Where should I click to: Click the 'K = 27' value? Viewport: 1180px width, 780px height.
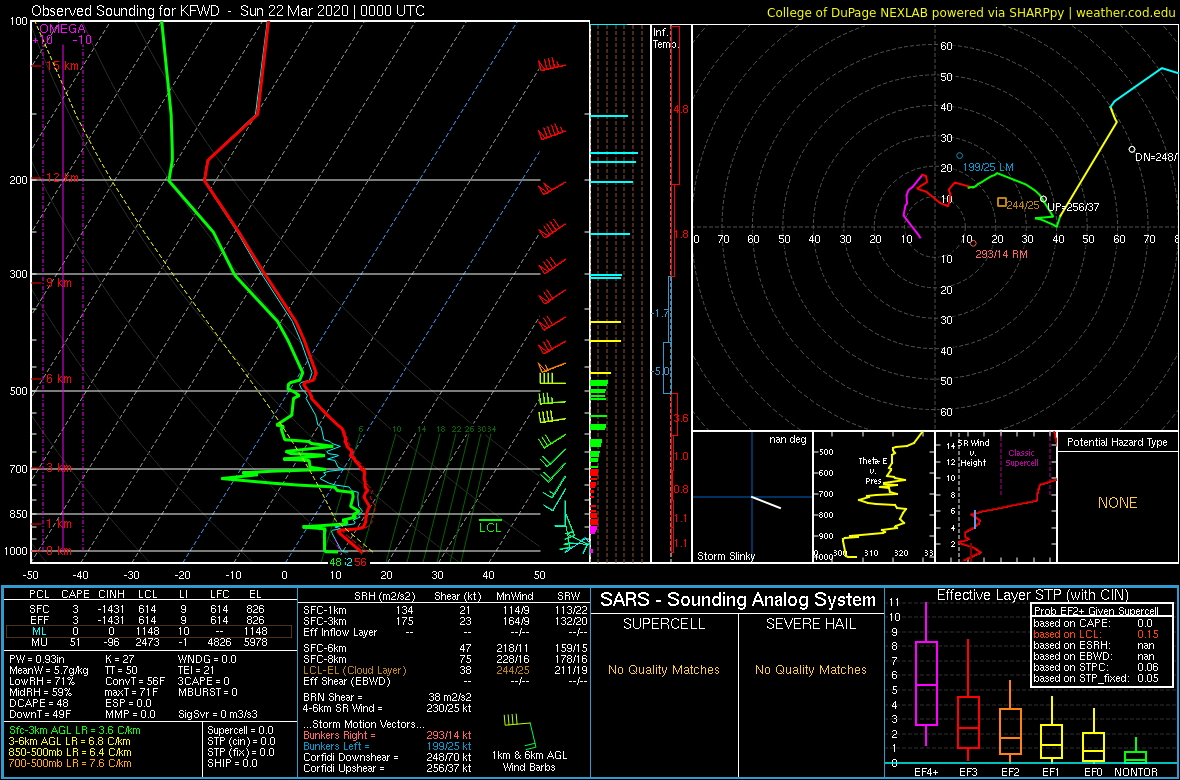pyautogui.click(x=118, y=657)
